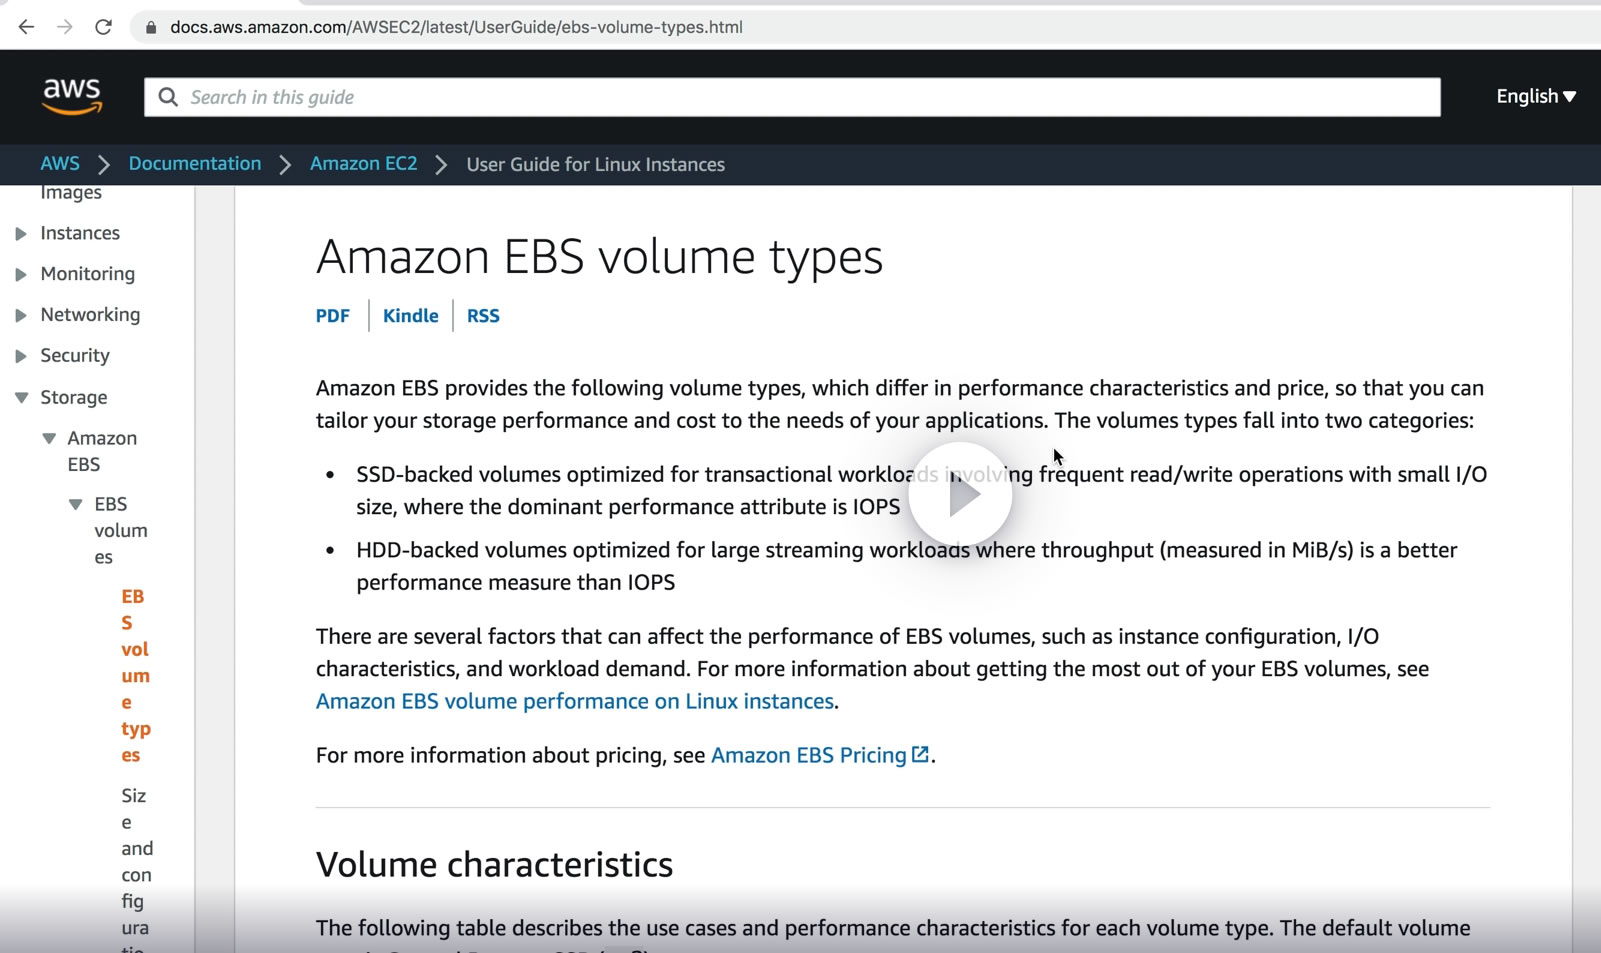Expand the Instances sidebar section
Screen dimensions: 1601x953
click(x=21, y=233)
